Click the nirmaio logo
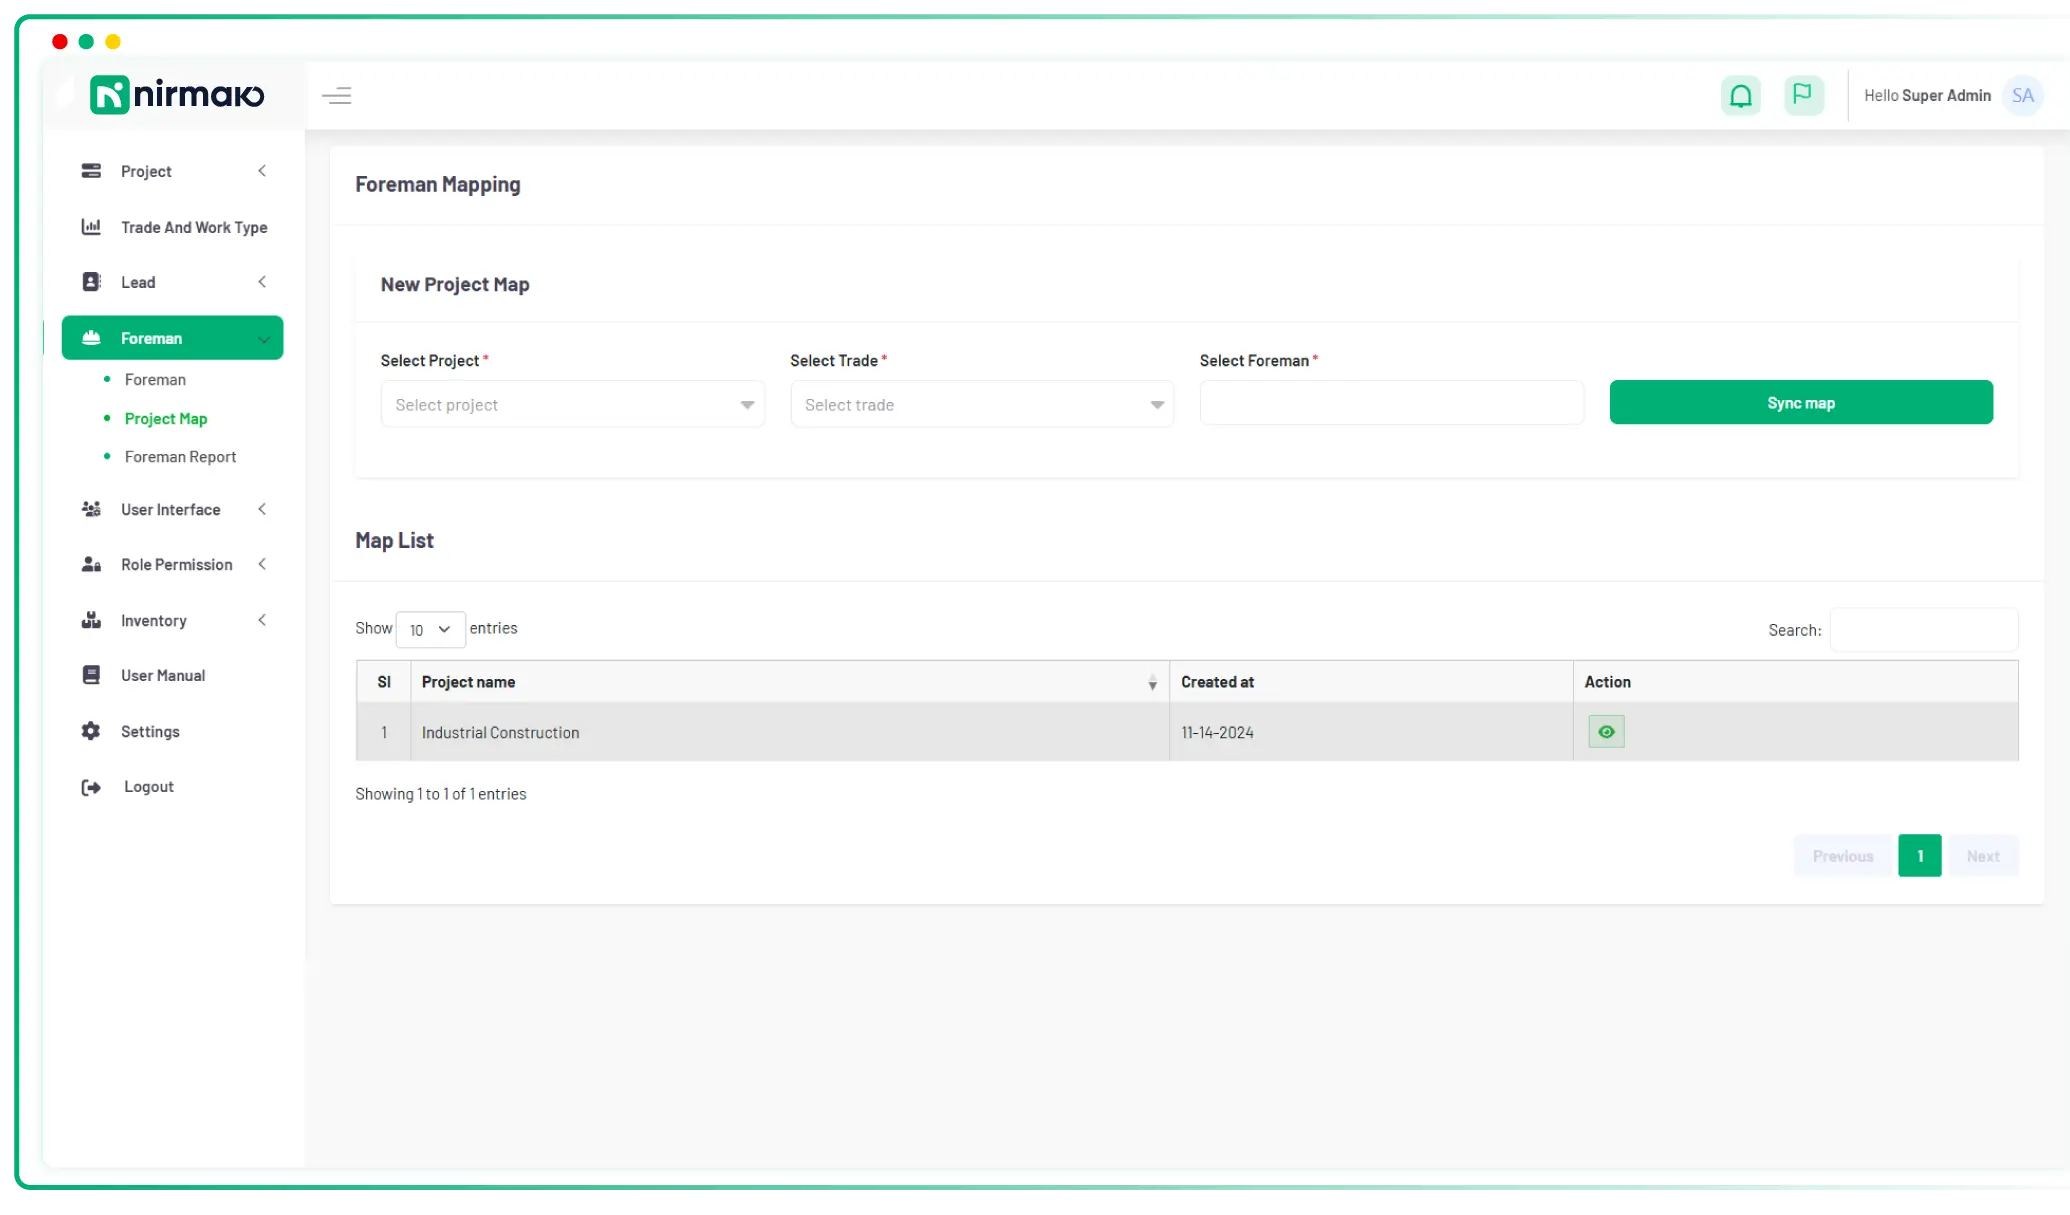 coord(175,94)
